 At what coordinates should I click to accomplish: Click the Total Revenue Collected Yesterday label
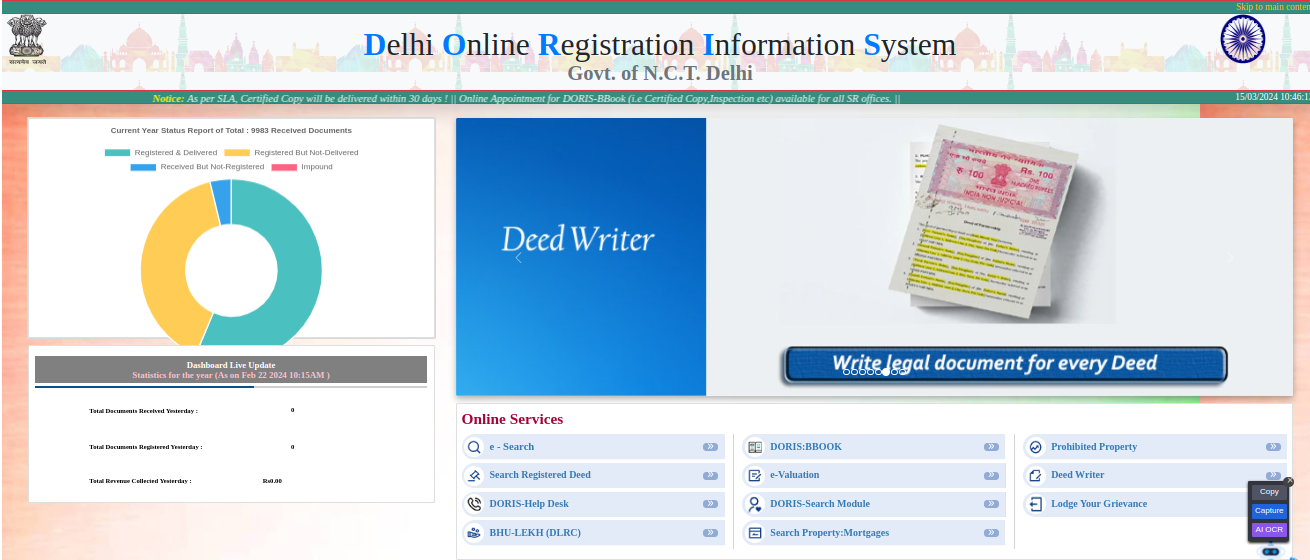[140, 481]
